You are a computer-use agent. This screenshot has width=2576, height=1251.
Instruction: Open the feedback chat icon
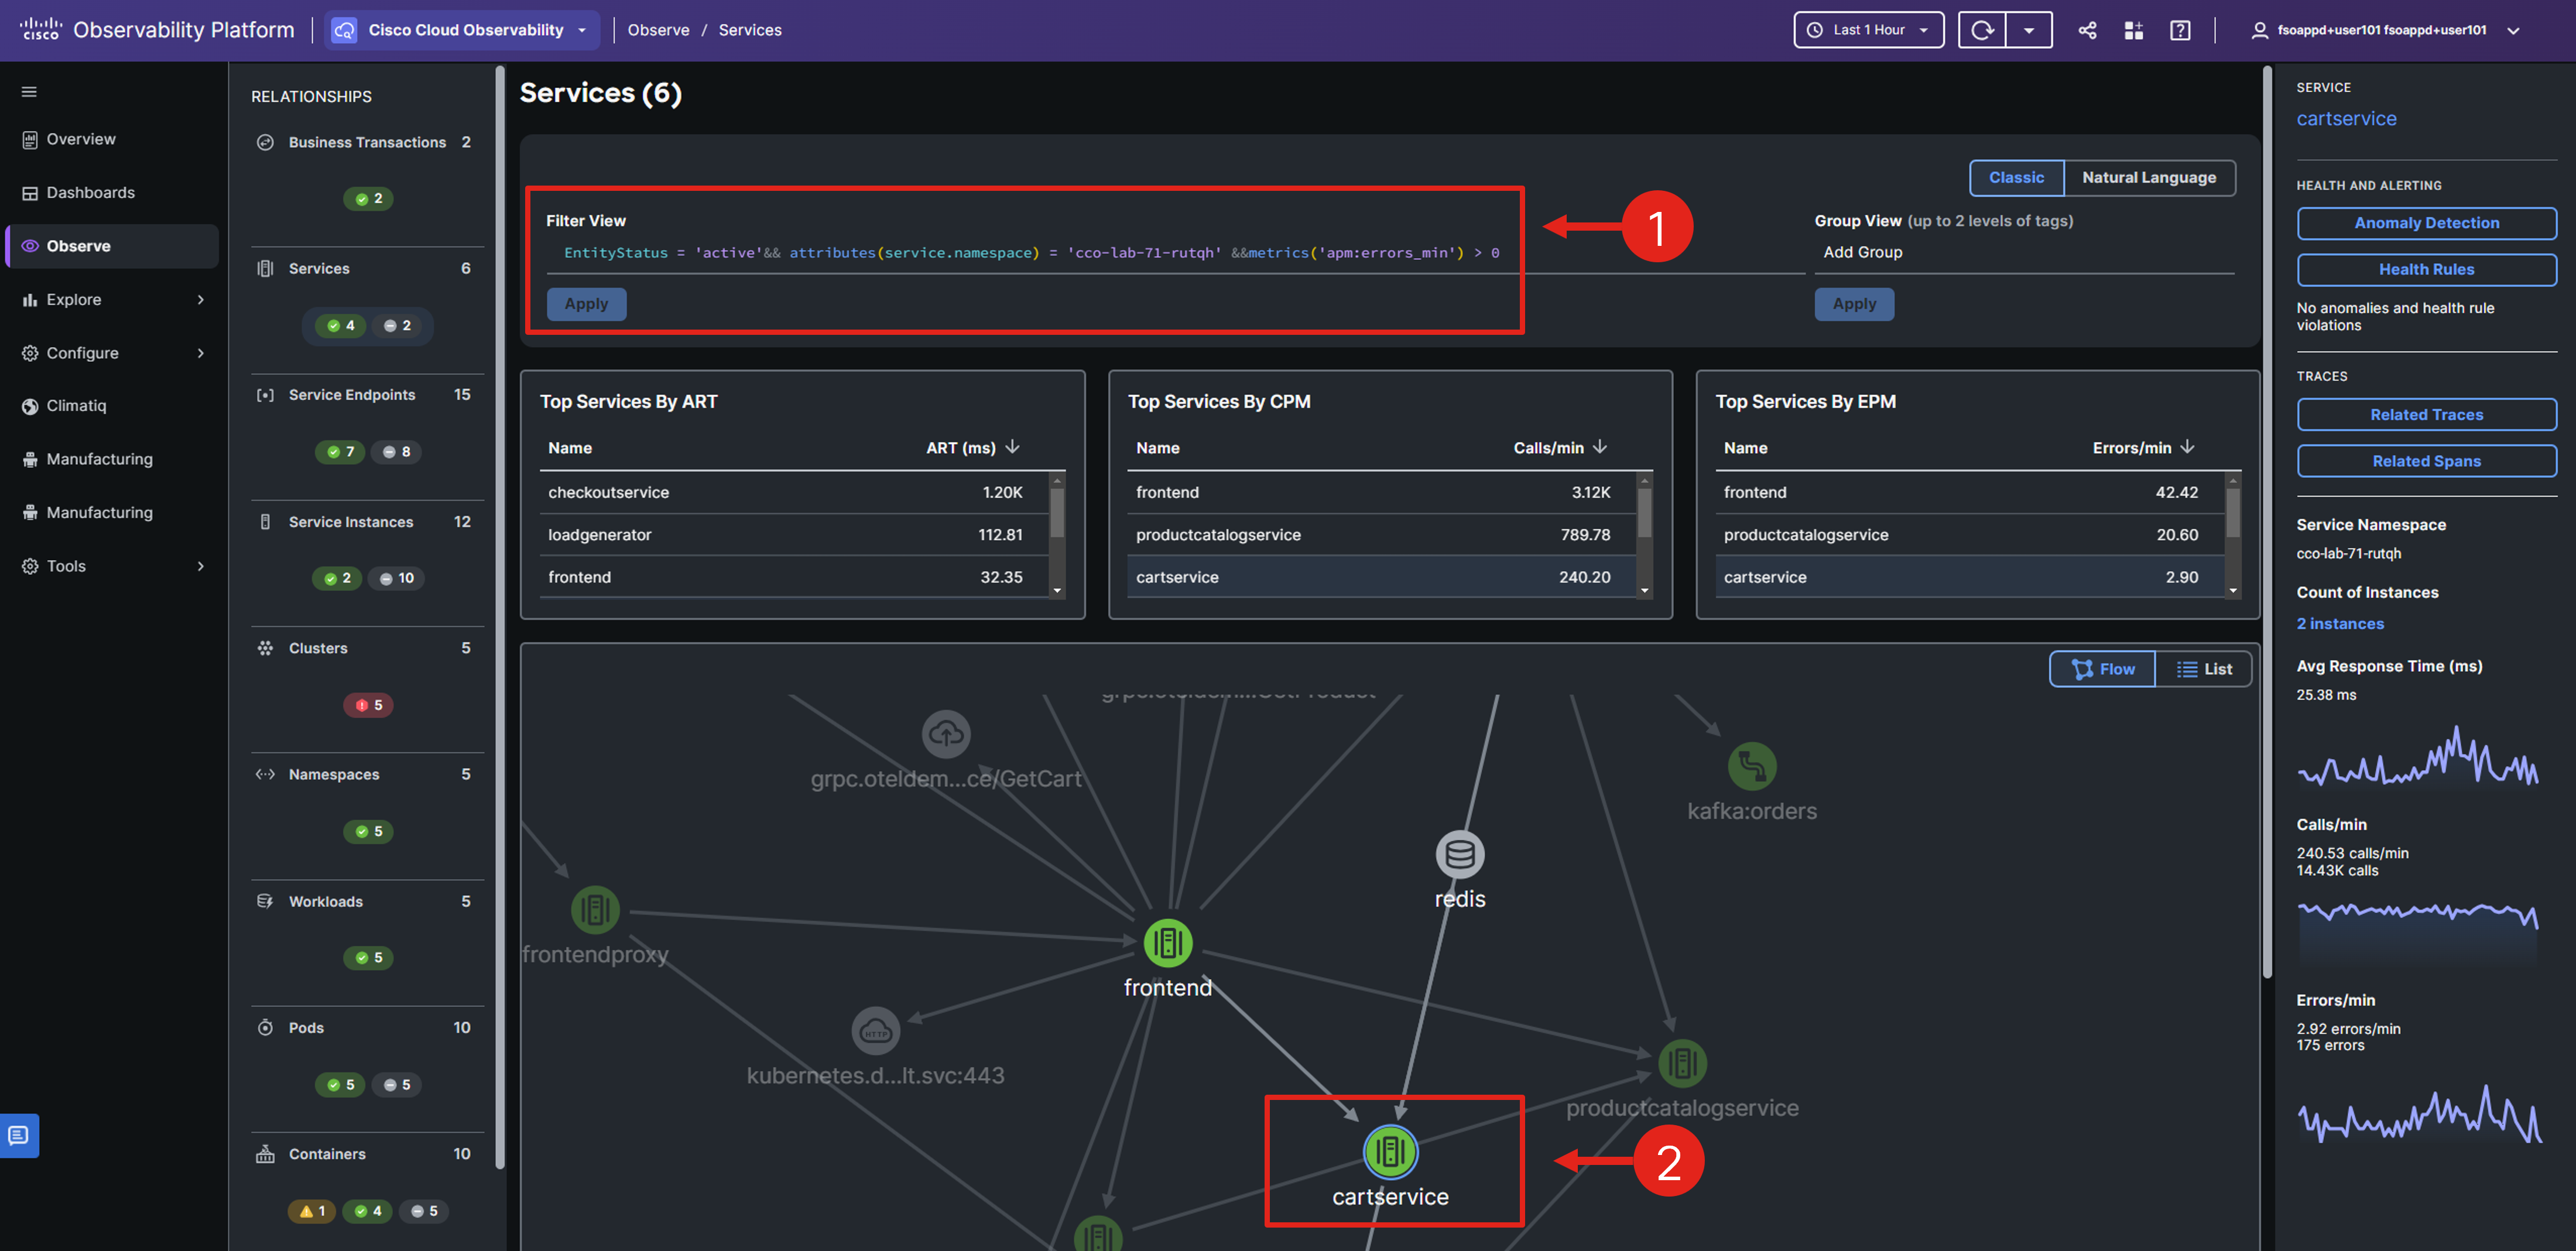(19, 1135)
